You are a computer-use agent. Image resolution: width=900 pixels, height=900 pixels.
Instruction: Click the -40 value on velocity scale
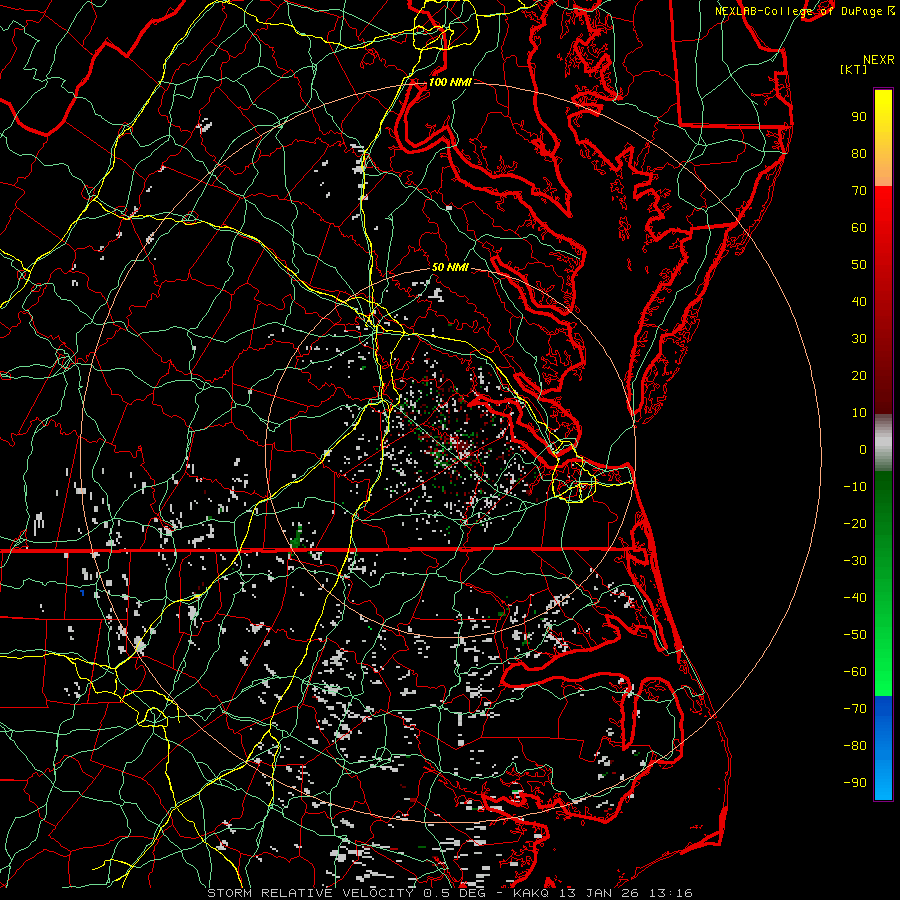pyautogui.click(x=855, y=598)
